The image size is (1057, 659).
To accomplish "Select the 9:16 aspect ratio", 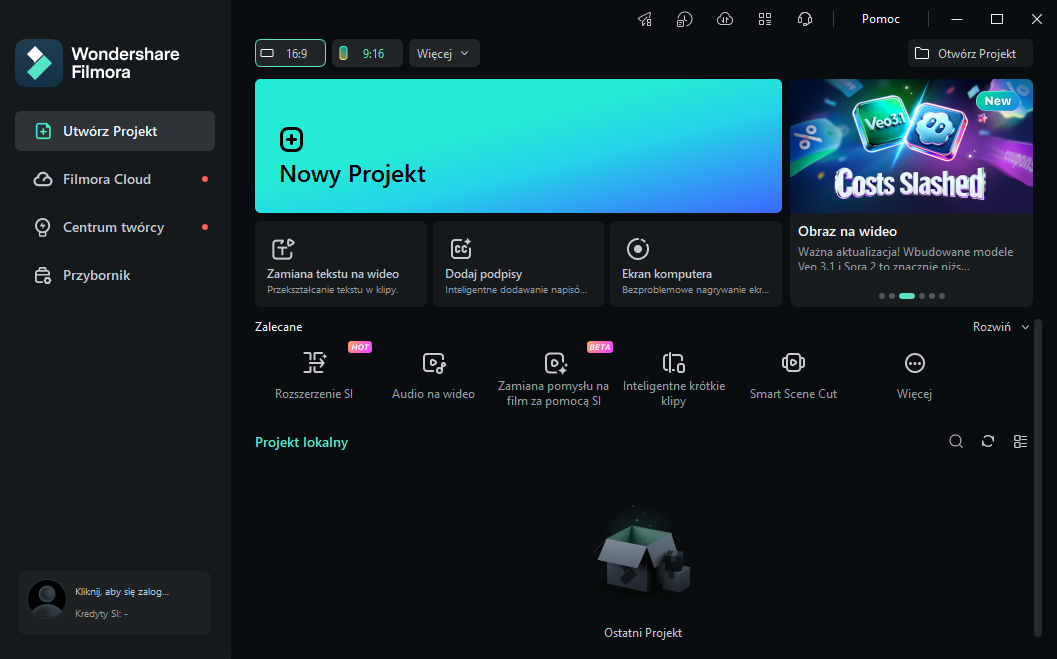I will pyautogui.click(x=367, y=53).
